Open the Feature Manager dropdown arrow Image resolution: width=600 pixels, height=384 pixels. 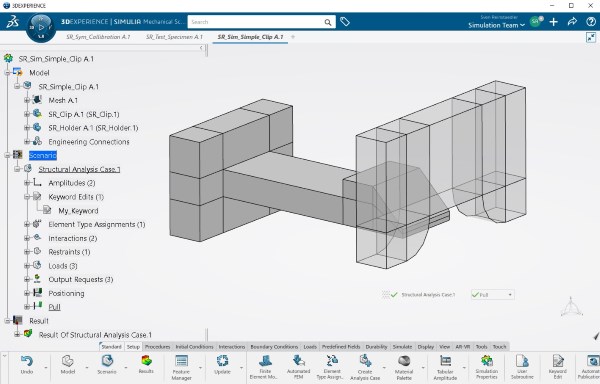[201, 368]
